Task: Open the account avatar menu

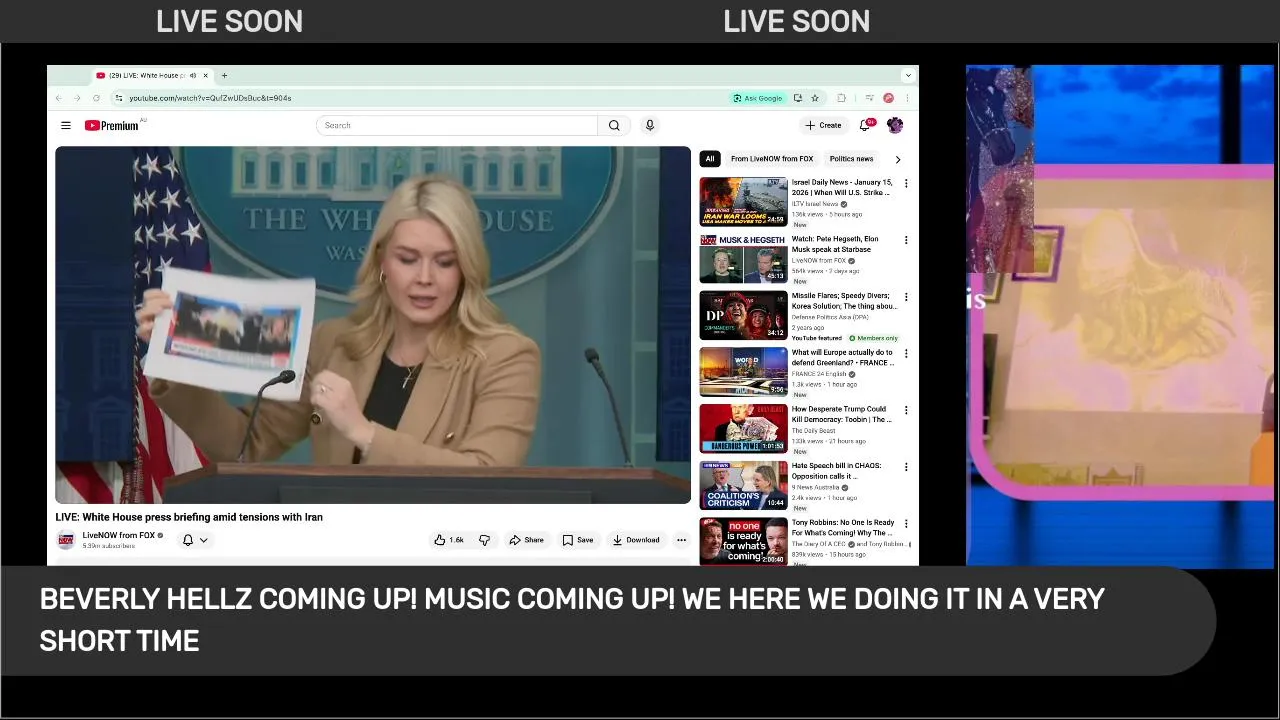Action: click(895, 125)
